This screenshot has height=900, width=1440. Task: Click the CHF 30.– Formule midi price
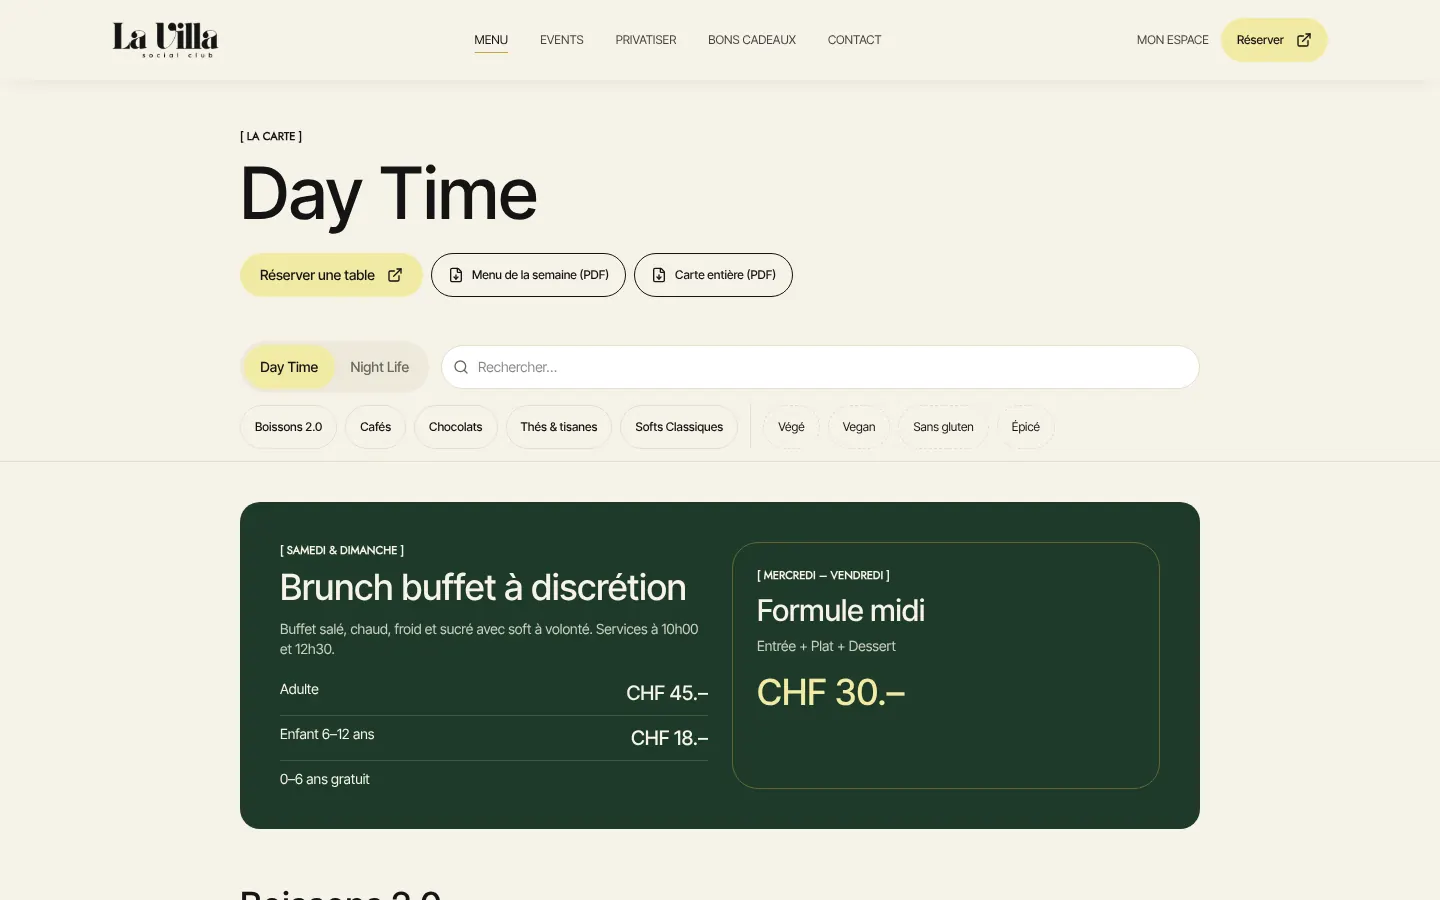click(x=831, y=692)
